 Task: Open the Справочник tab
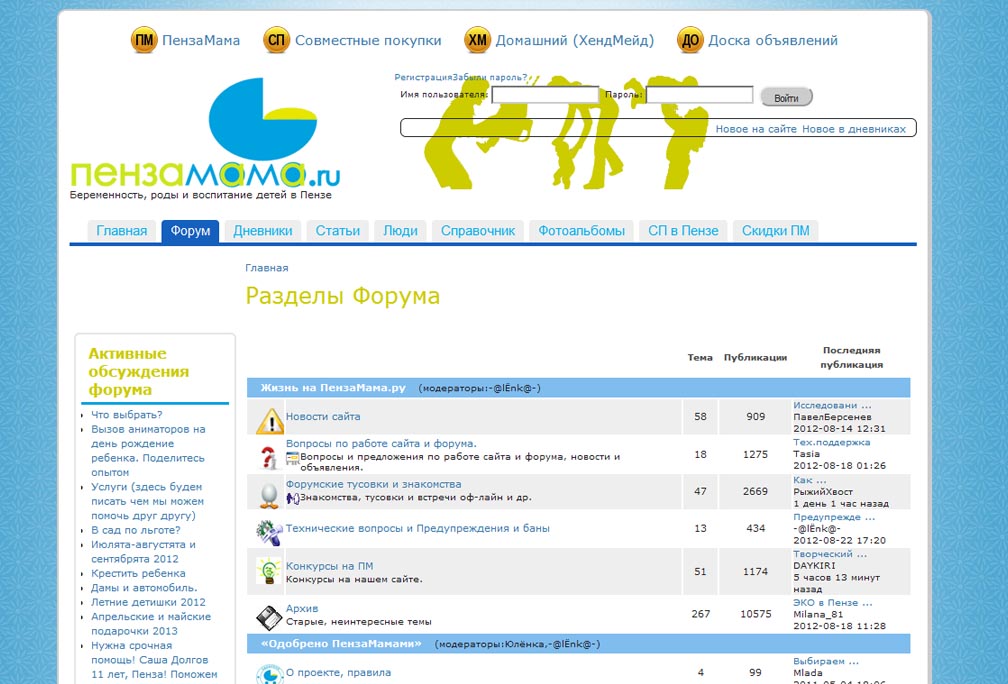(478, 231)
